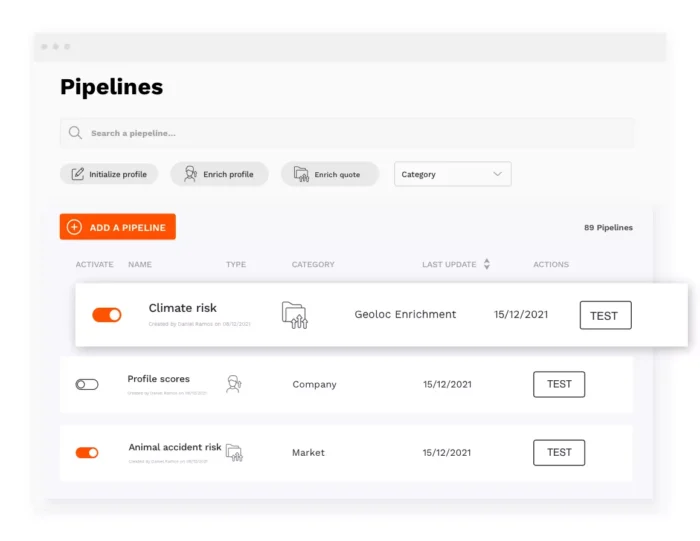This screenshot has height=541, width=700.
Task: Click the magnifying glass search icon
Action: [75, 133]
